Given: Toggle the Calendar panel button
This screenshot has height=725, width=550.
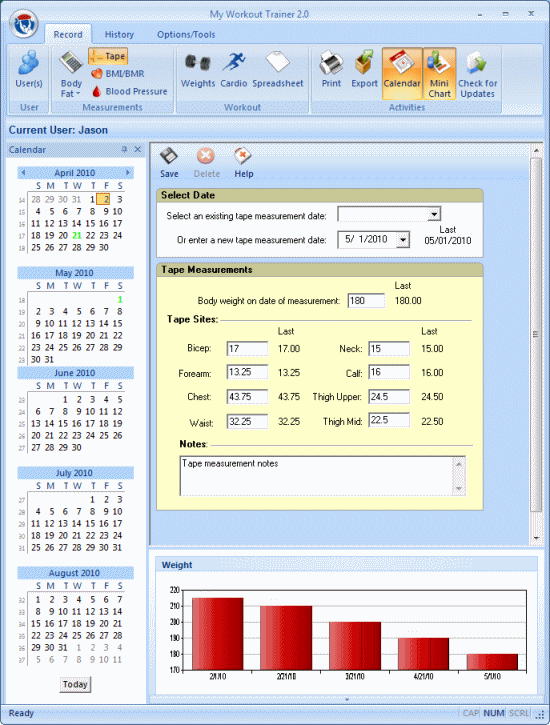Looking at the screenshot, I should [x=402, y=74].
